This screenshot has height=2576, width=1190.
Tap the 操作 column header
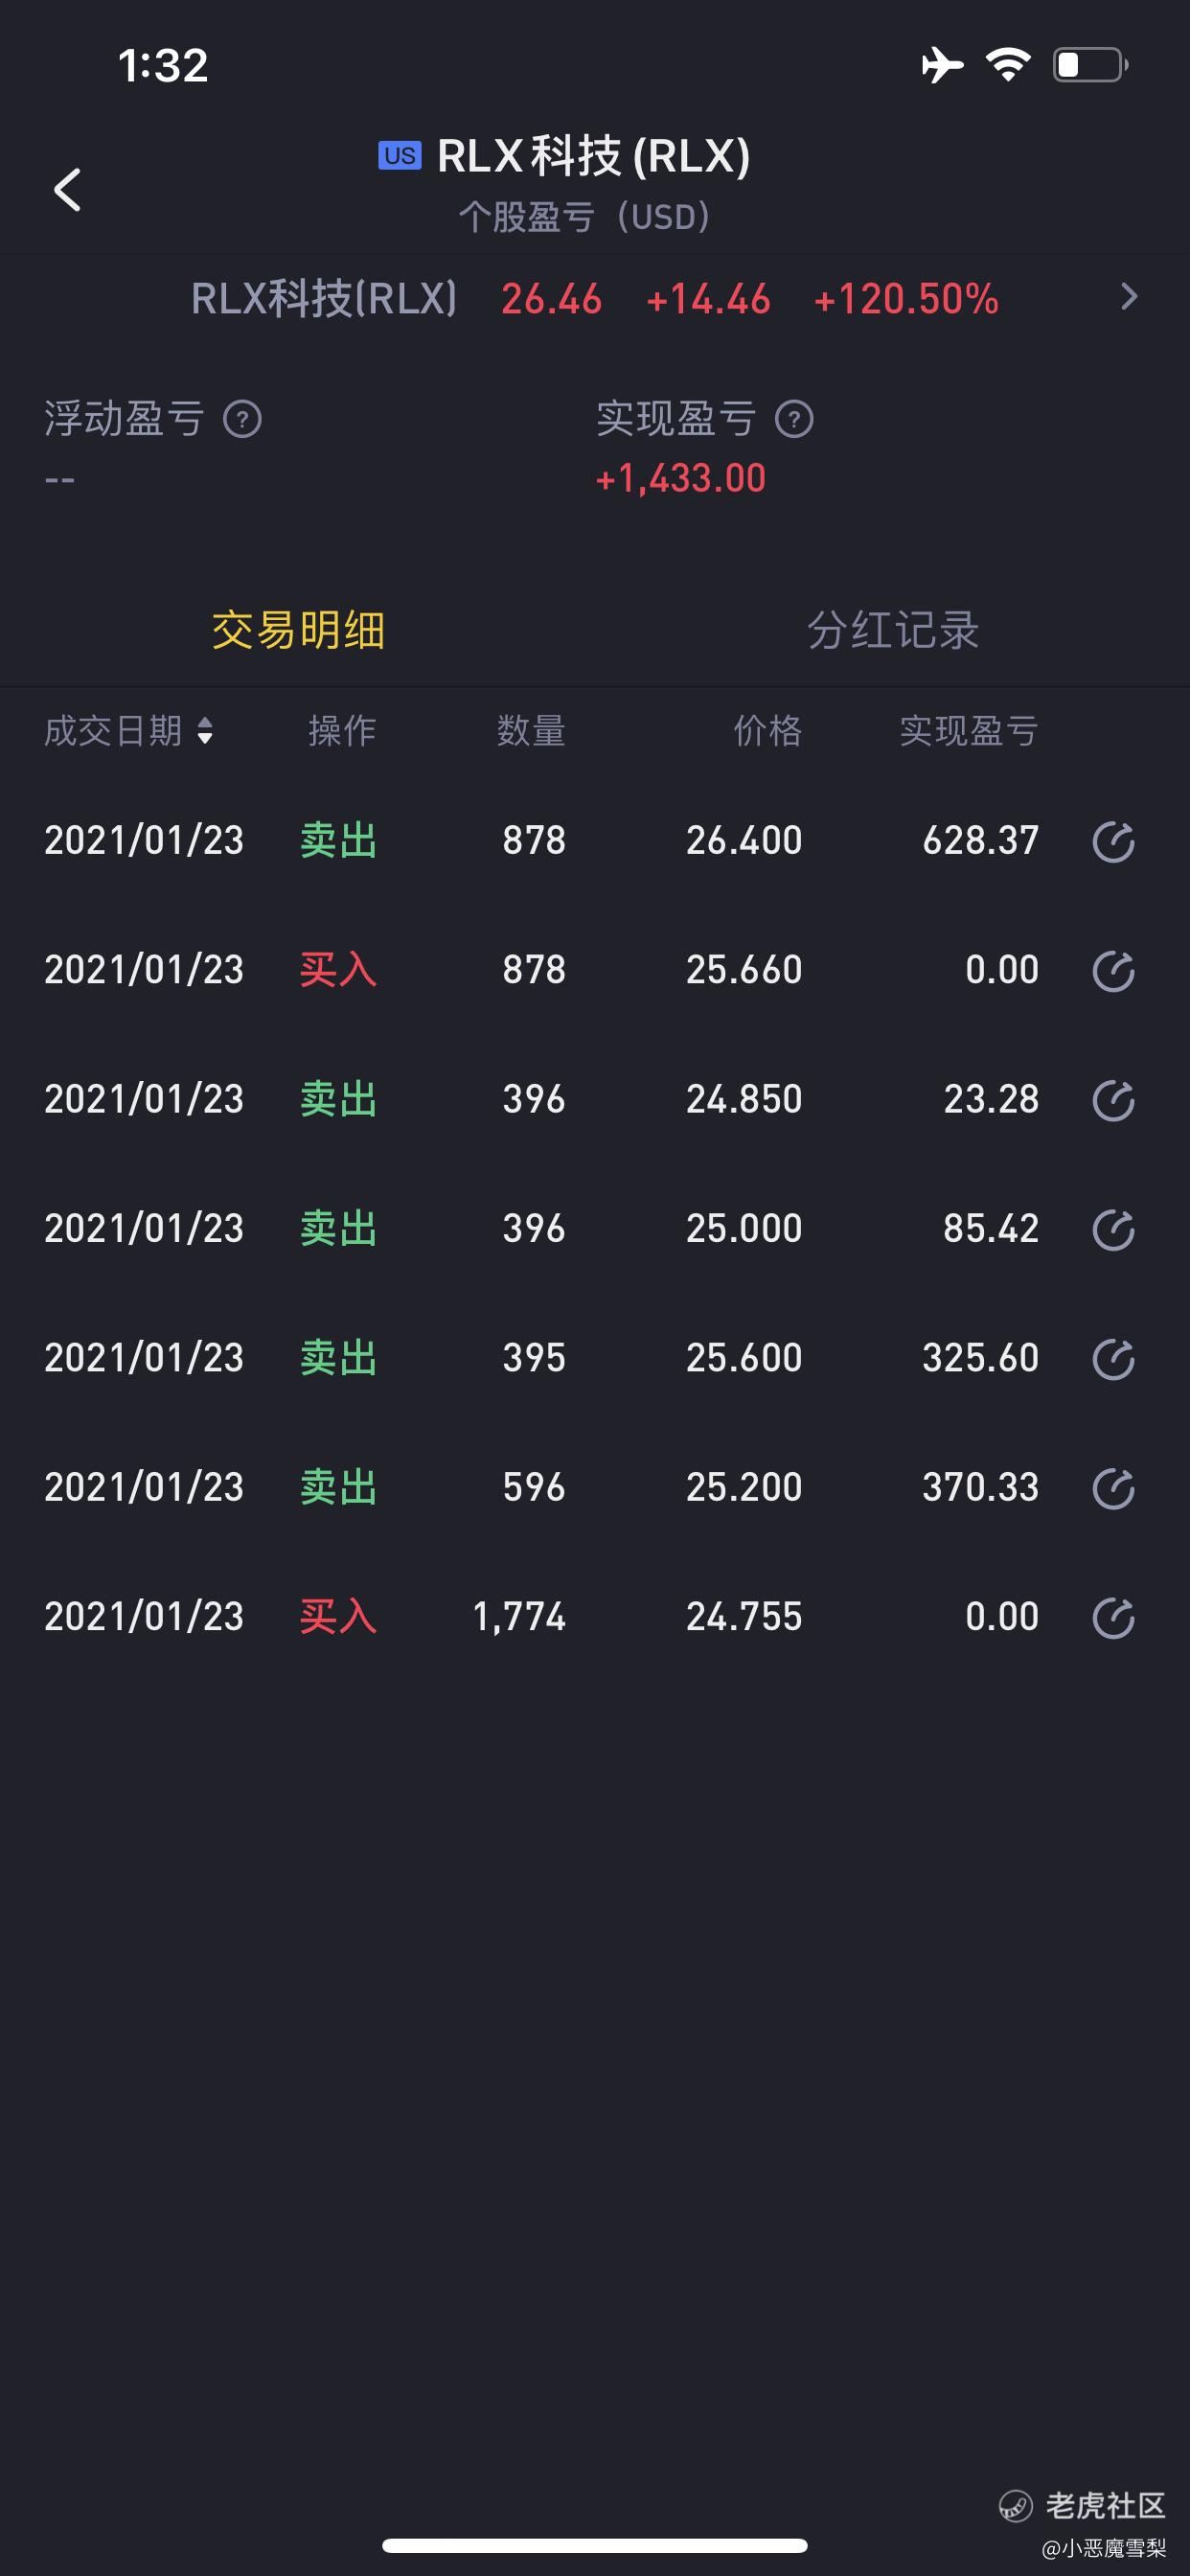[342, 731]
